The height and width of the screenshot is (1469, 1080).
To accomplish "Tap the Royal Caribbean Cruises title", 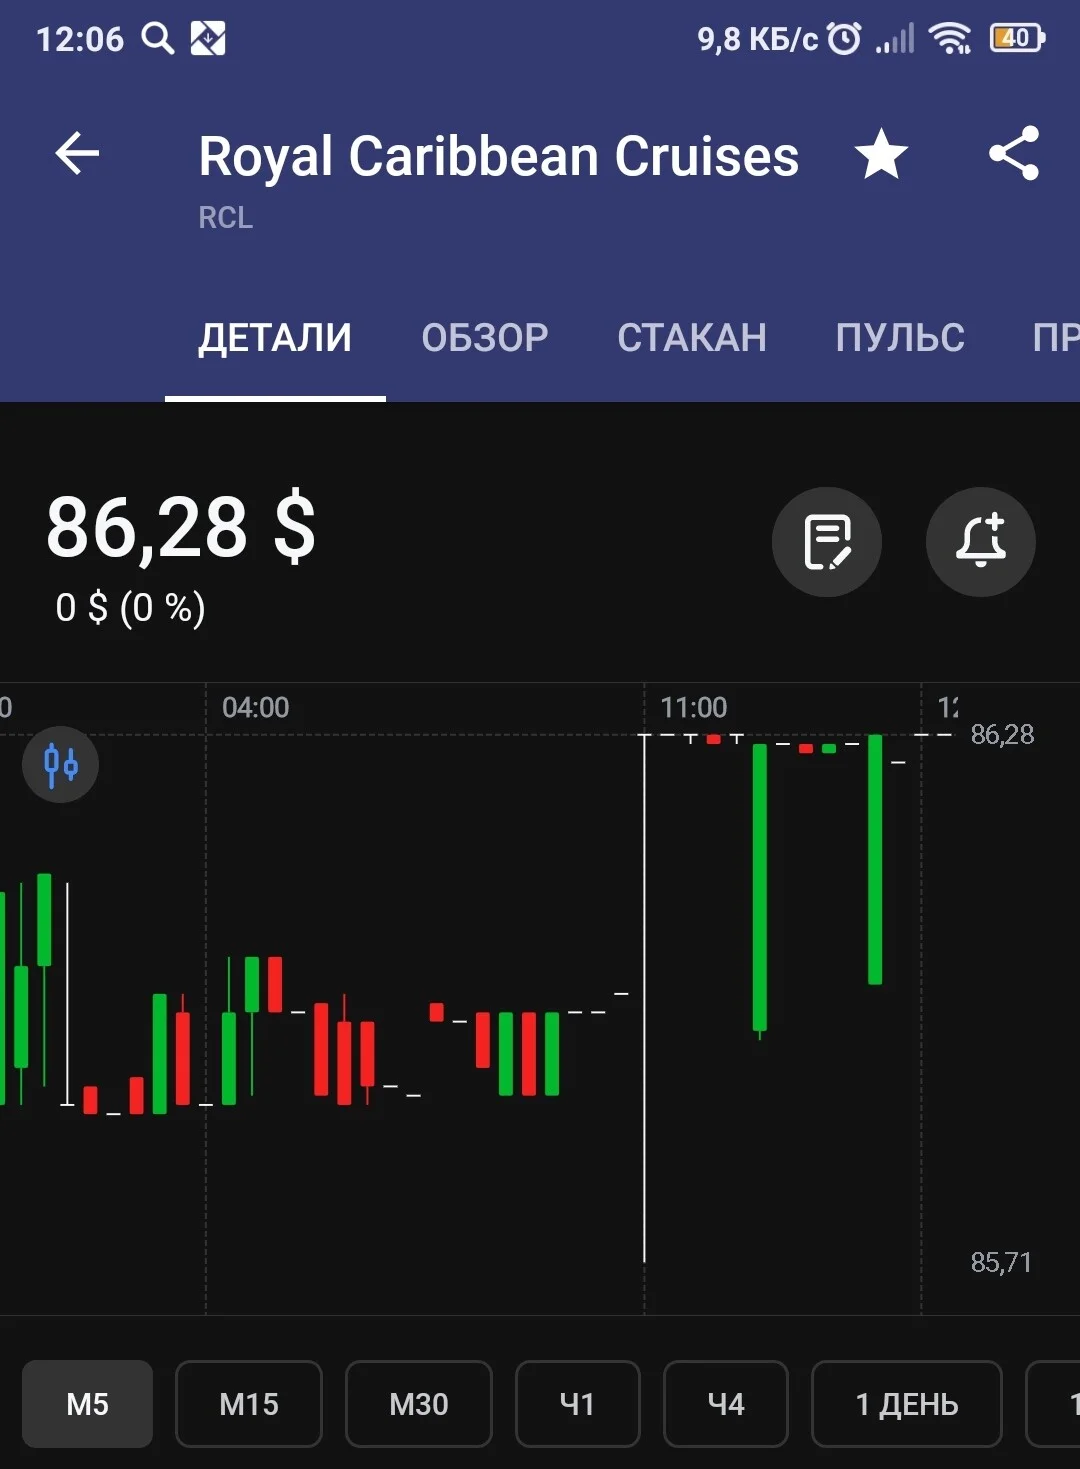I will click(499, 156).
